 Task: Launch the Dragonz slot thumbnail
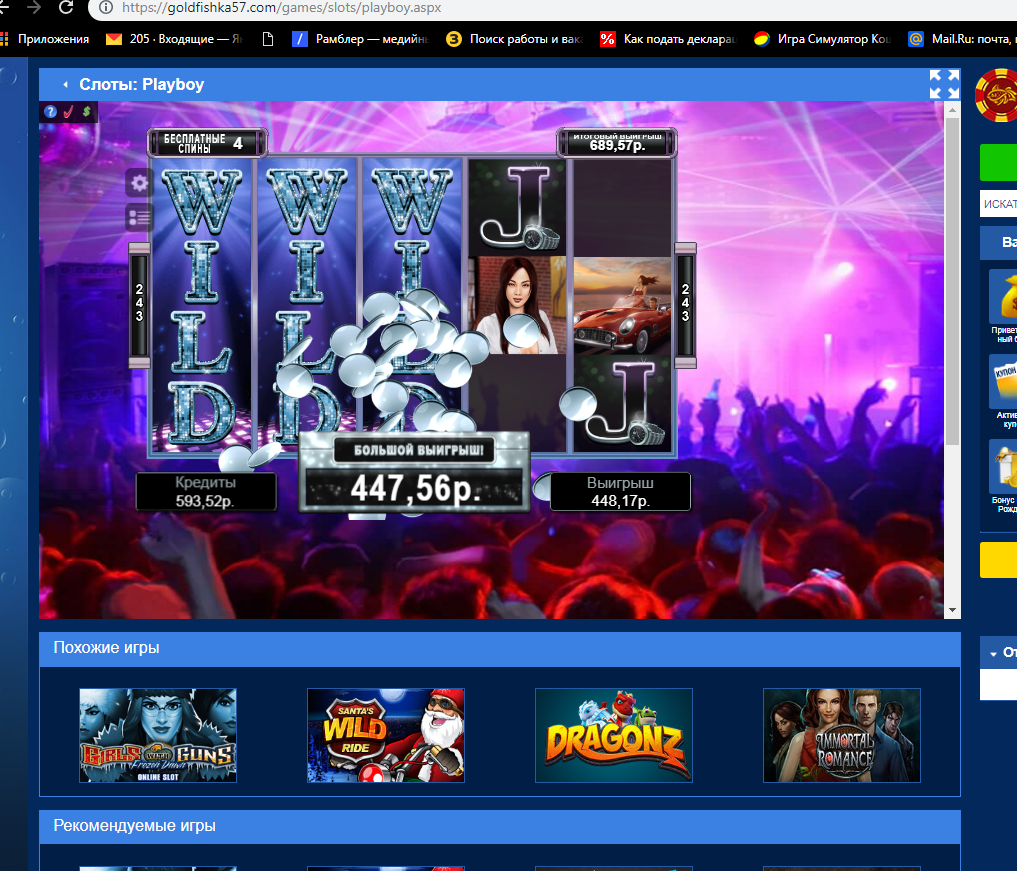click(613, 735)
